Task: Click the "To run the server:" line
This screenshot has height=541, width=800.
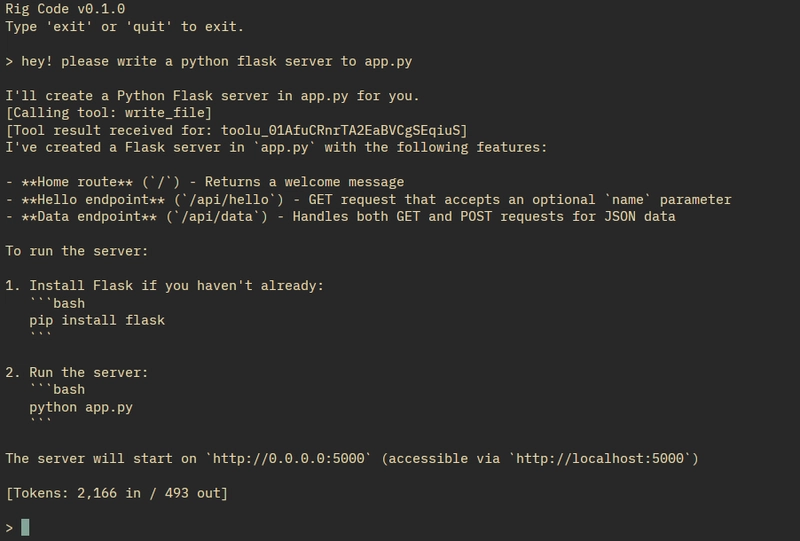Action: point(75,251)
